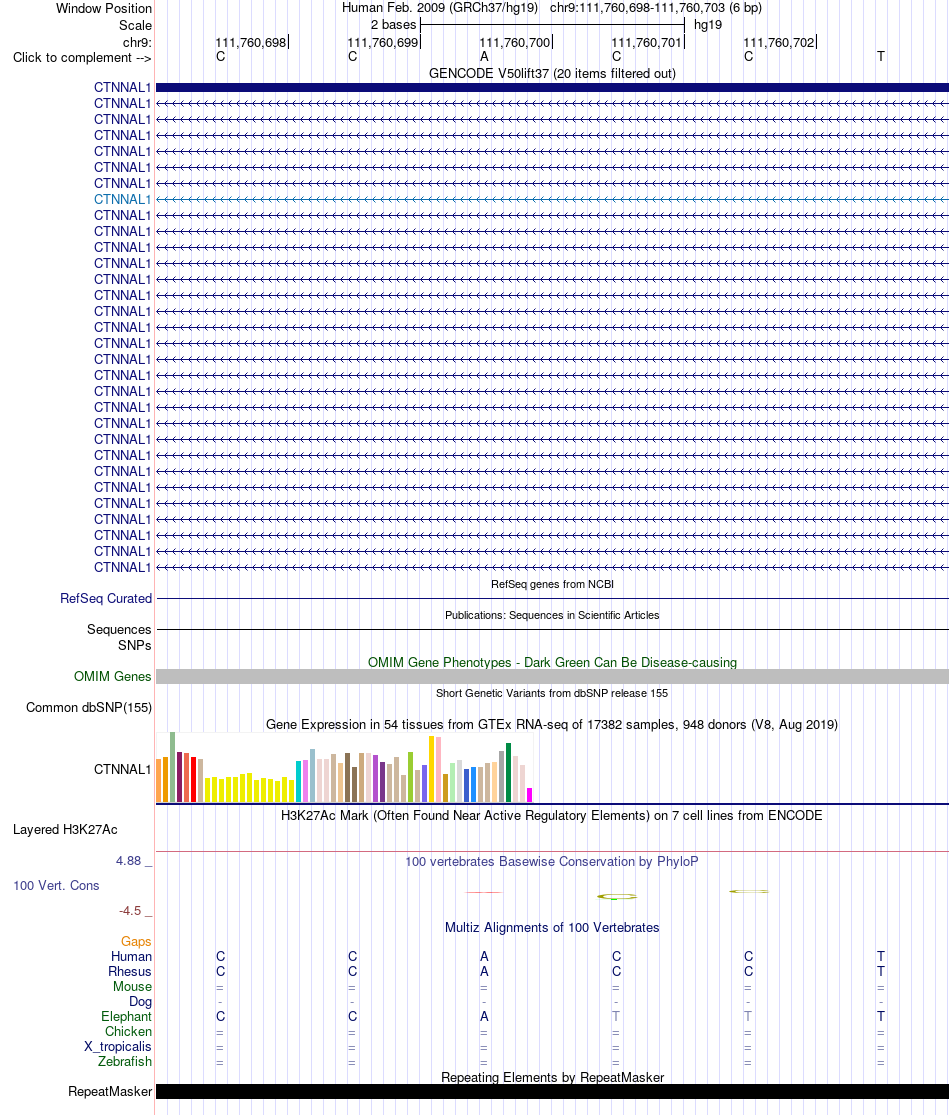This screenshot has width=950, height=1115.
Task: Click the dark green GTEx expression bar
Action: coord(508,772)
